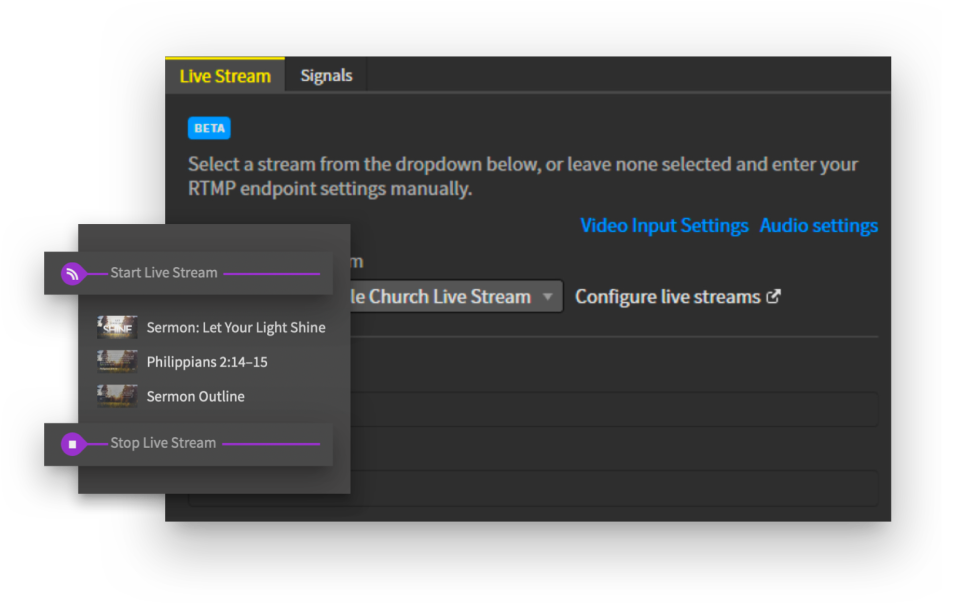
Task: Expand the Church Live Stream dropdown
Action: [456, 296]
